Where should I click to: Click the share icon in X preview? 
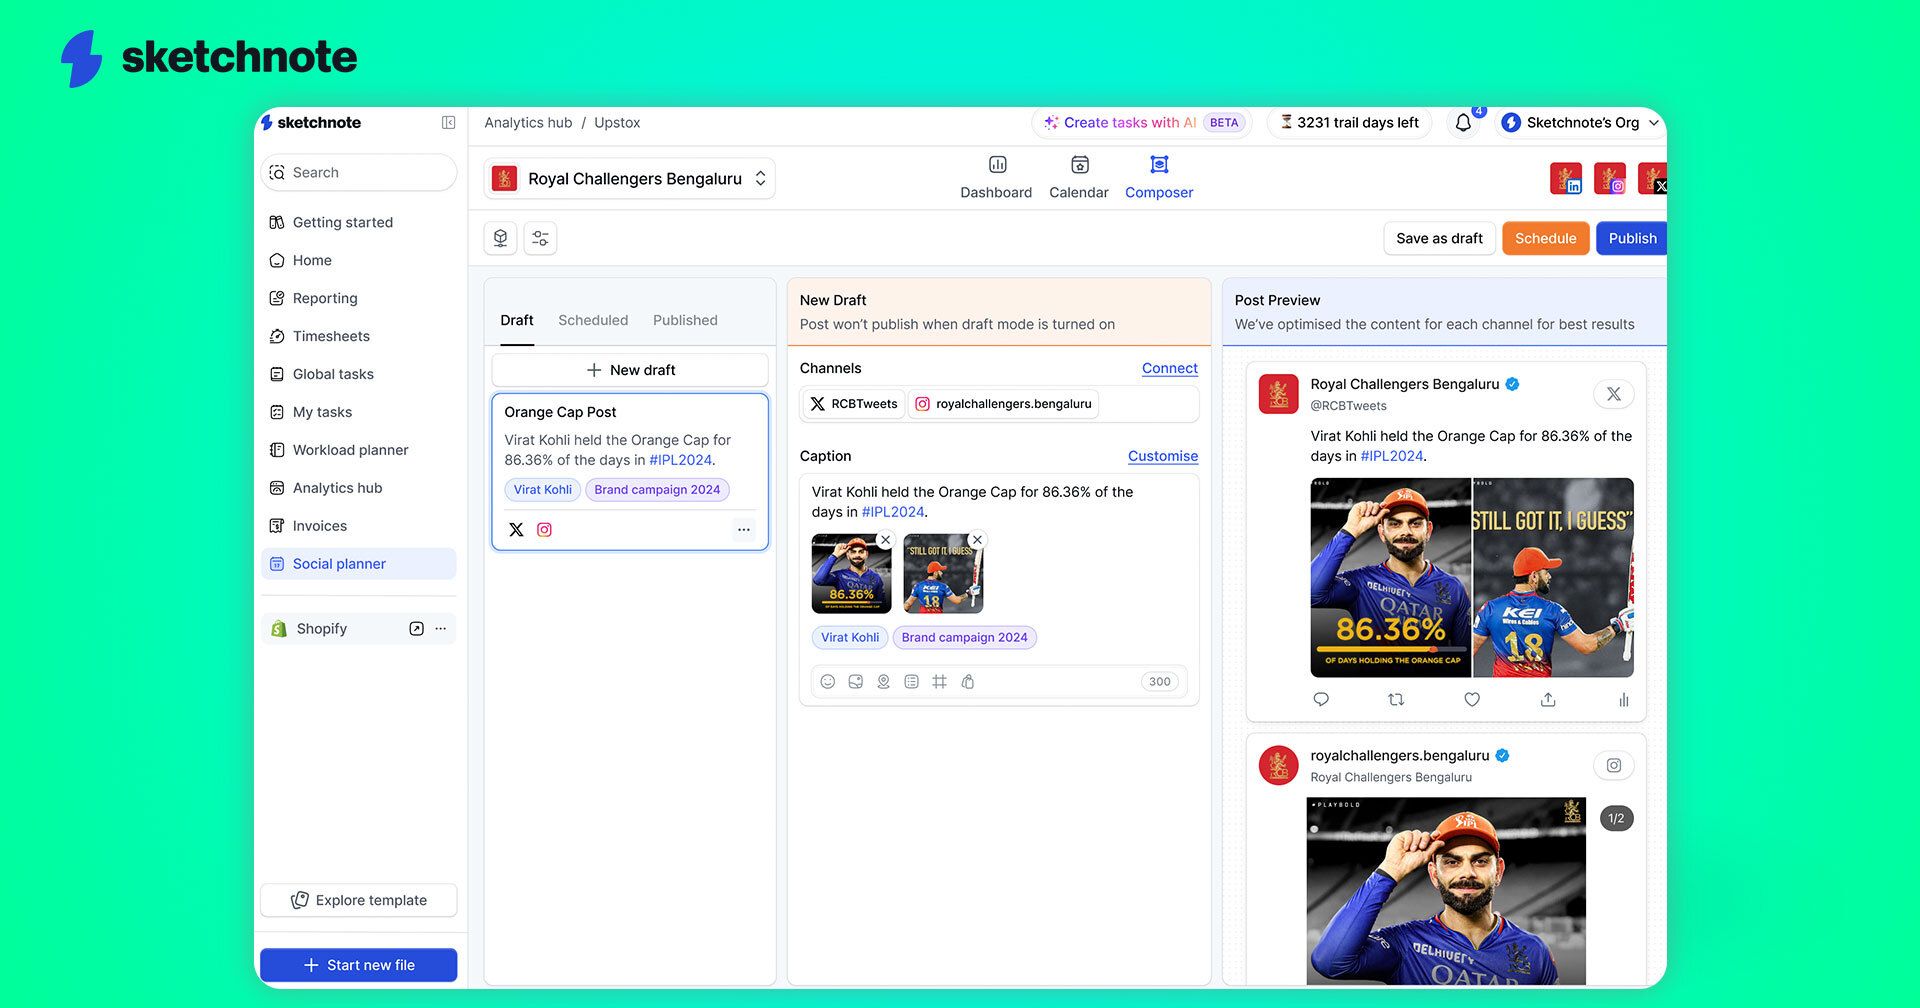pos(1548,700)
